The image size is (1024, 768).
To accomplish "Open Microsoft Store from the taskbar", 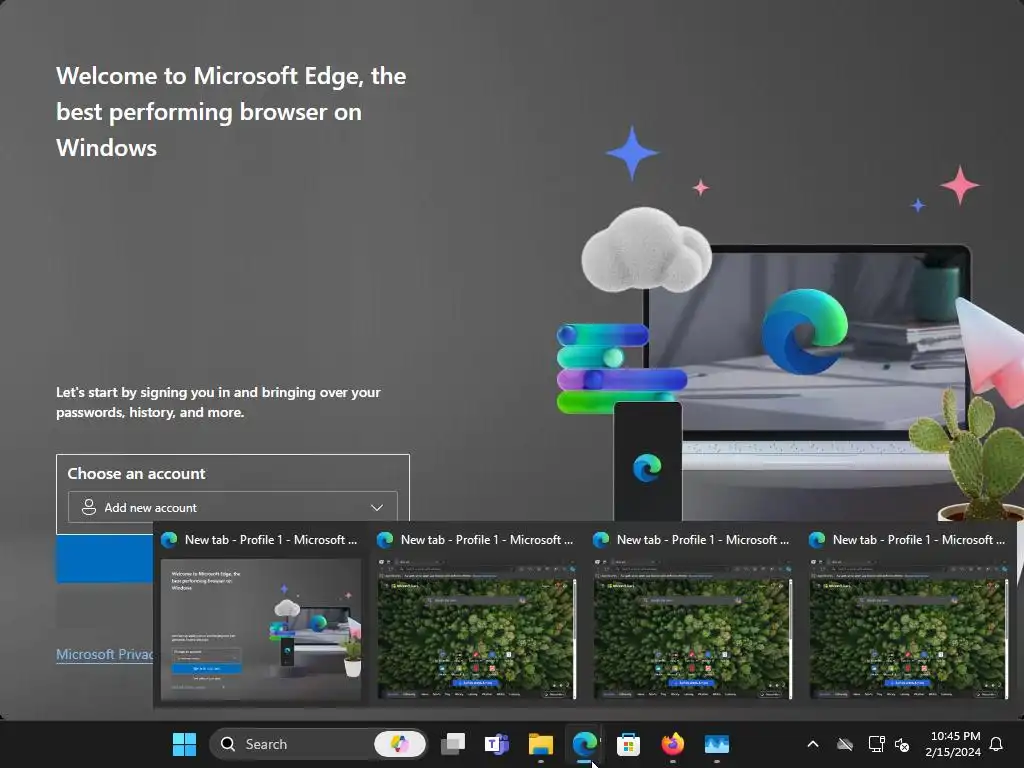I will 628,744.
